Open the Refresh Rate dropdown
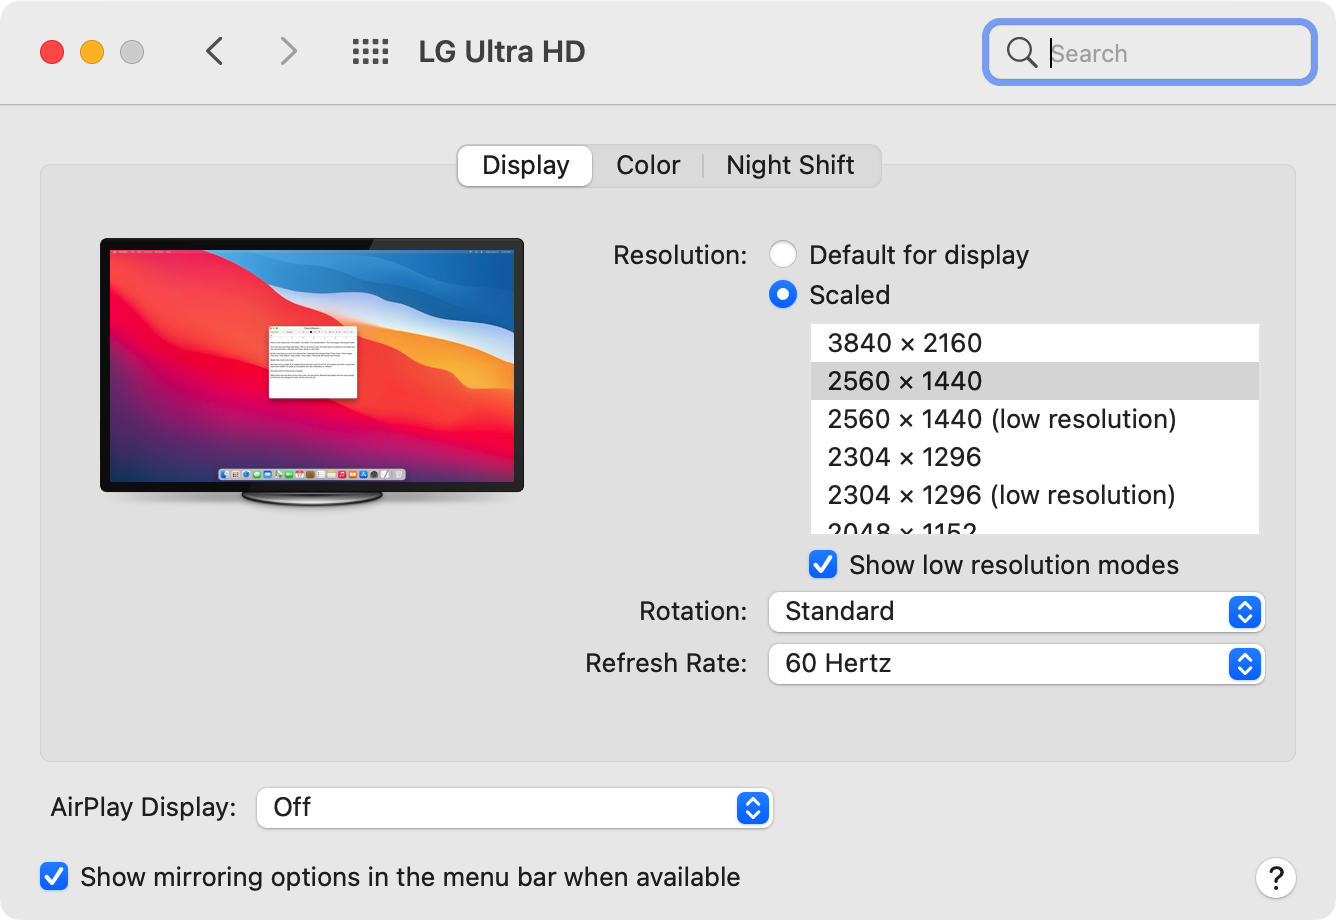 [1016, 663]
